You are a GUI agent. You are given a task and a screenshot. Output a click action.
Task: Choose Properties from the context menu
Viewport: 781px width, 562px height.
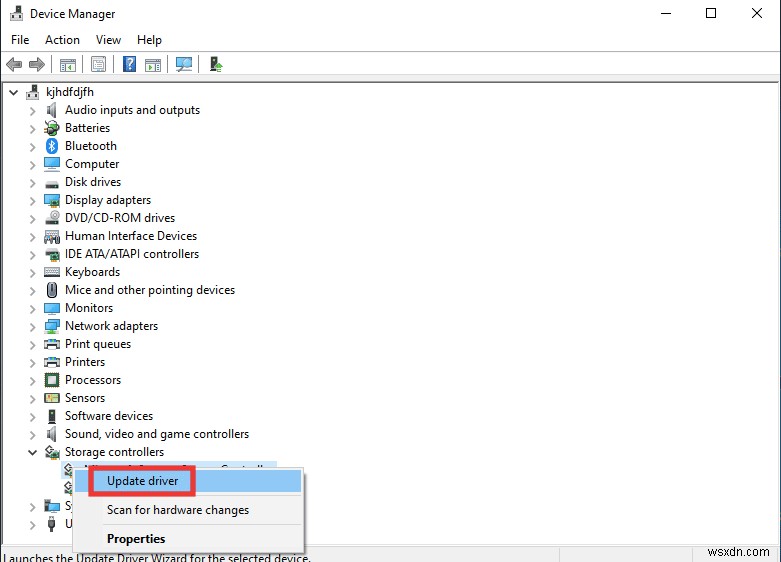pyautogui.click(x=187, y=539)
